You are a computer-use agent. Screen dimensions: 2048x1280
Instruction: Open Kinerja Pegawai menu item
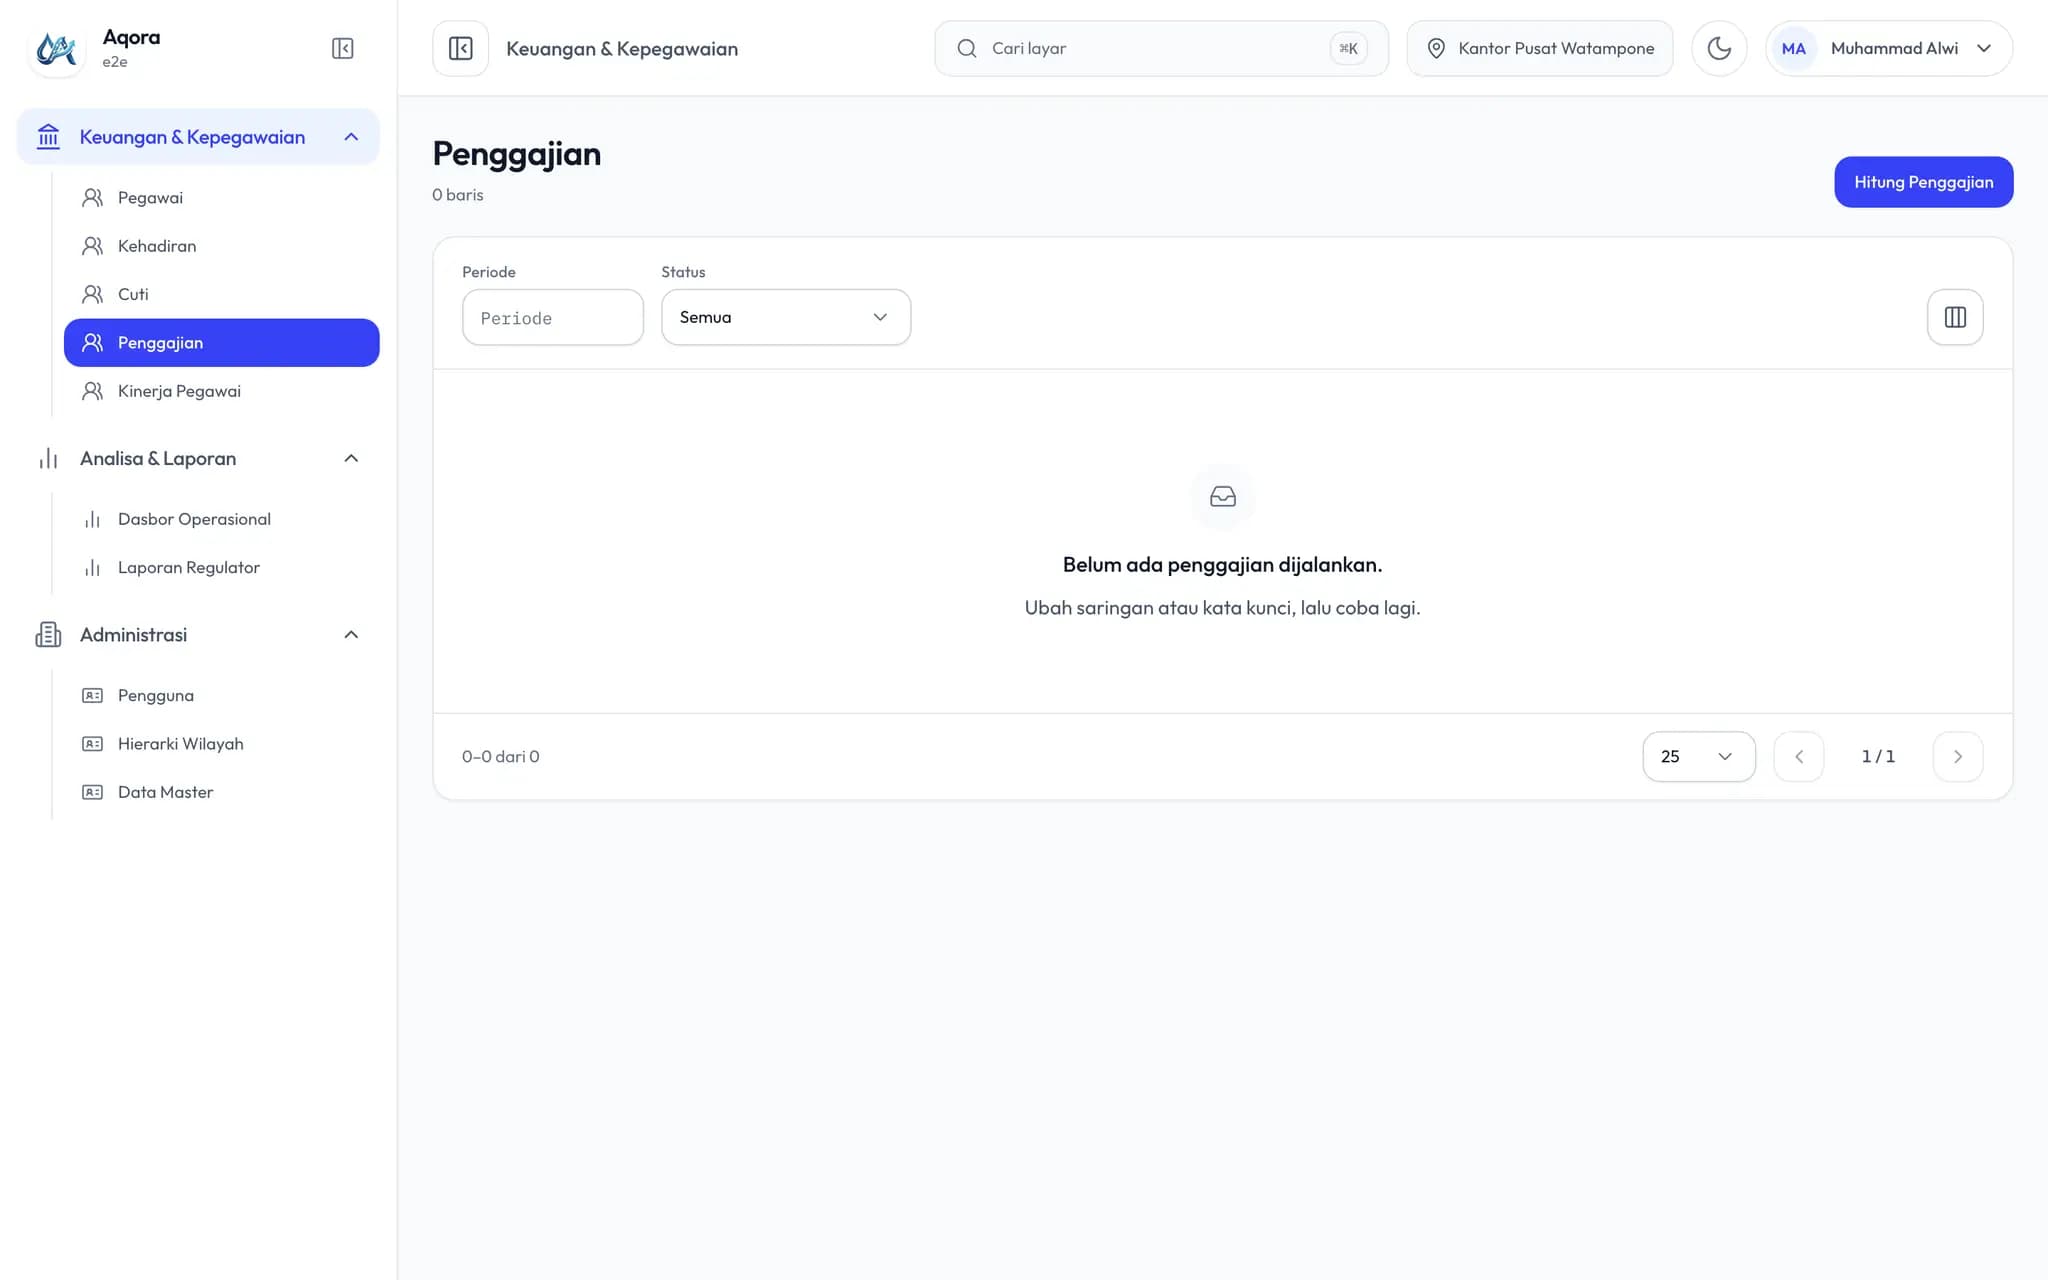tap(221, 391)
